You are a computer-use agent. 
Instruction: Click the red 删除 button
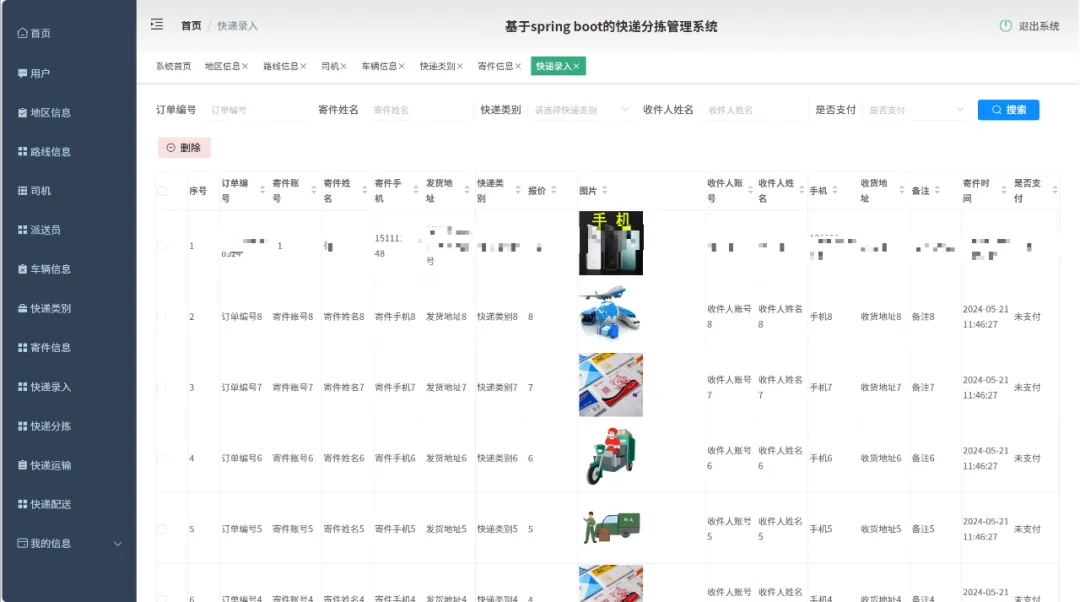[x=184, y=147]
